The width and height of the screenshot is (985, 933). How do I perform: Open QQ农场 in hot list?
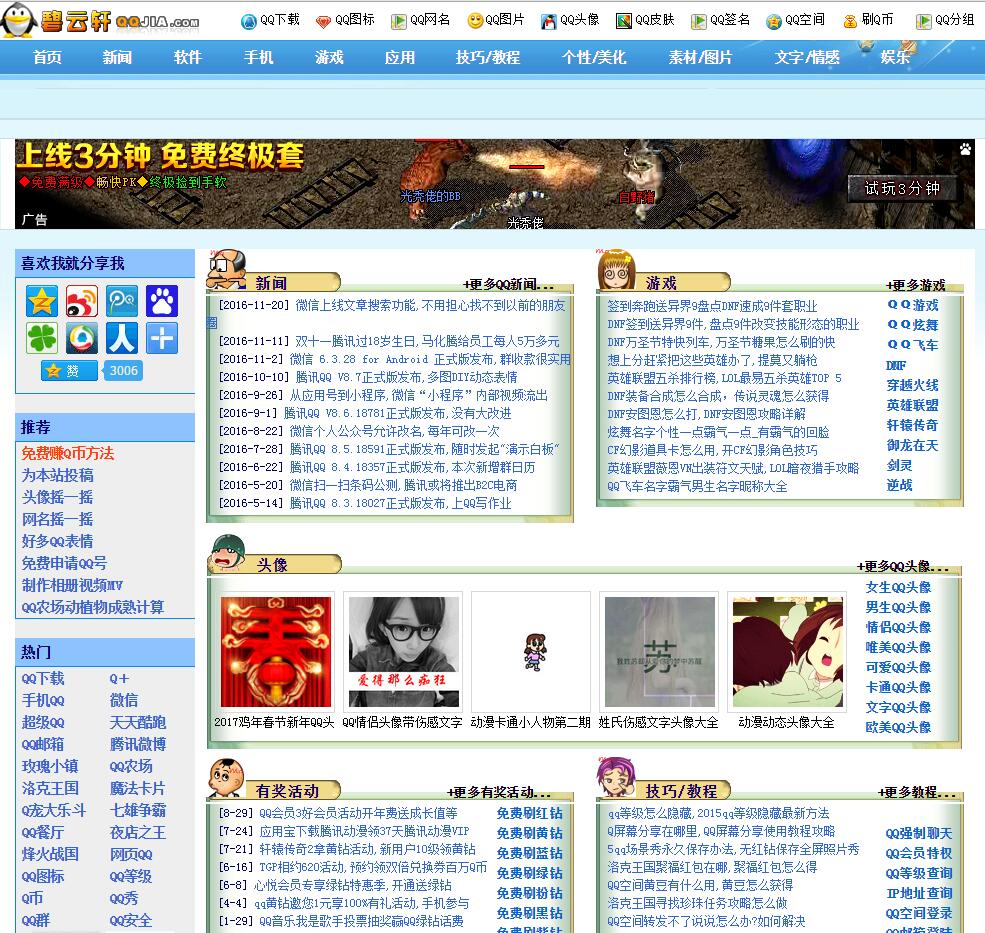[131, 766]
